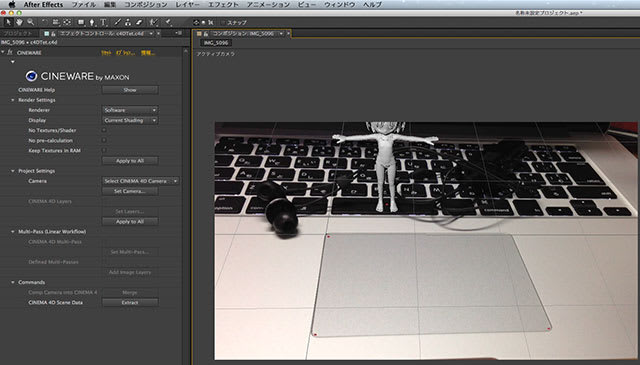Select the Clone Stamp tool
The width and height of the screenshot is (640, 365).
128,22
